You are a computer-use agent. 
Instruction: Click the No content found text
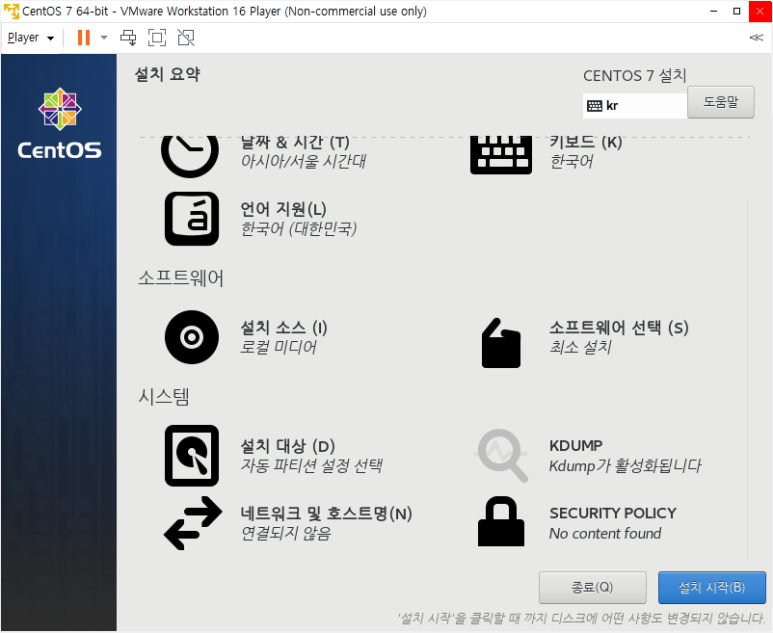605,533
